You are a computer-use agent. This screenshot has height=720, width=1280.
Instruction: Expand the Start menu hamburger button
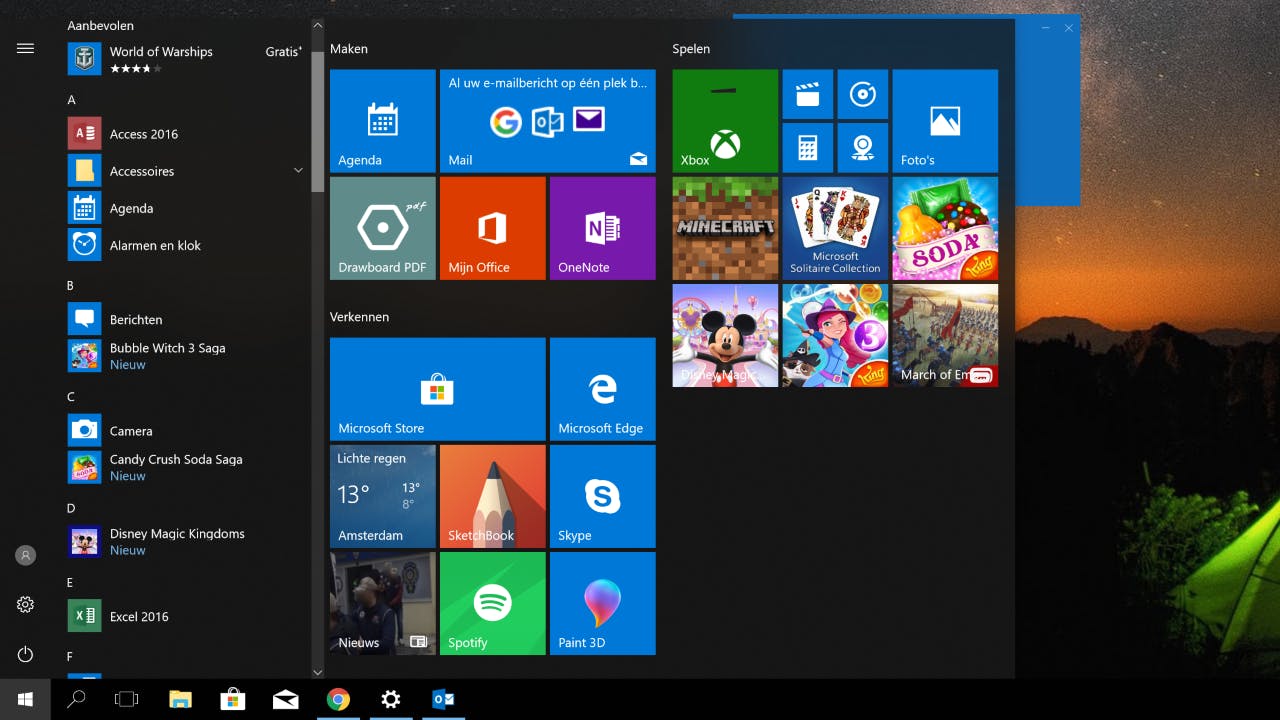[26, 48]
